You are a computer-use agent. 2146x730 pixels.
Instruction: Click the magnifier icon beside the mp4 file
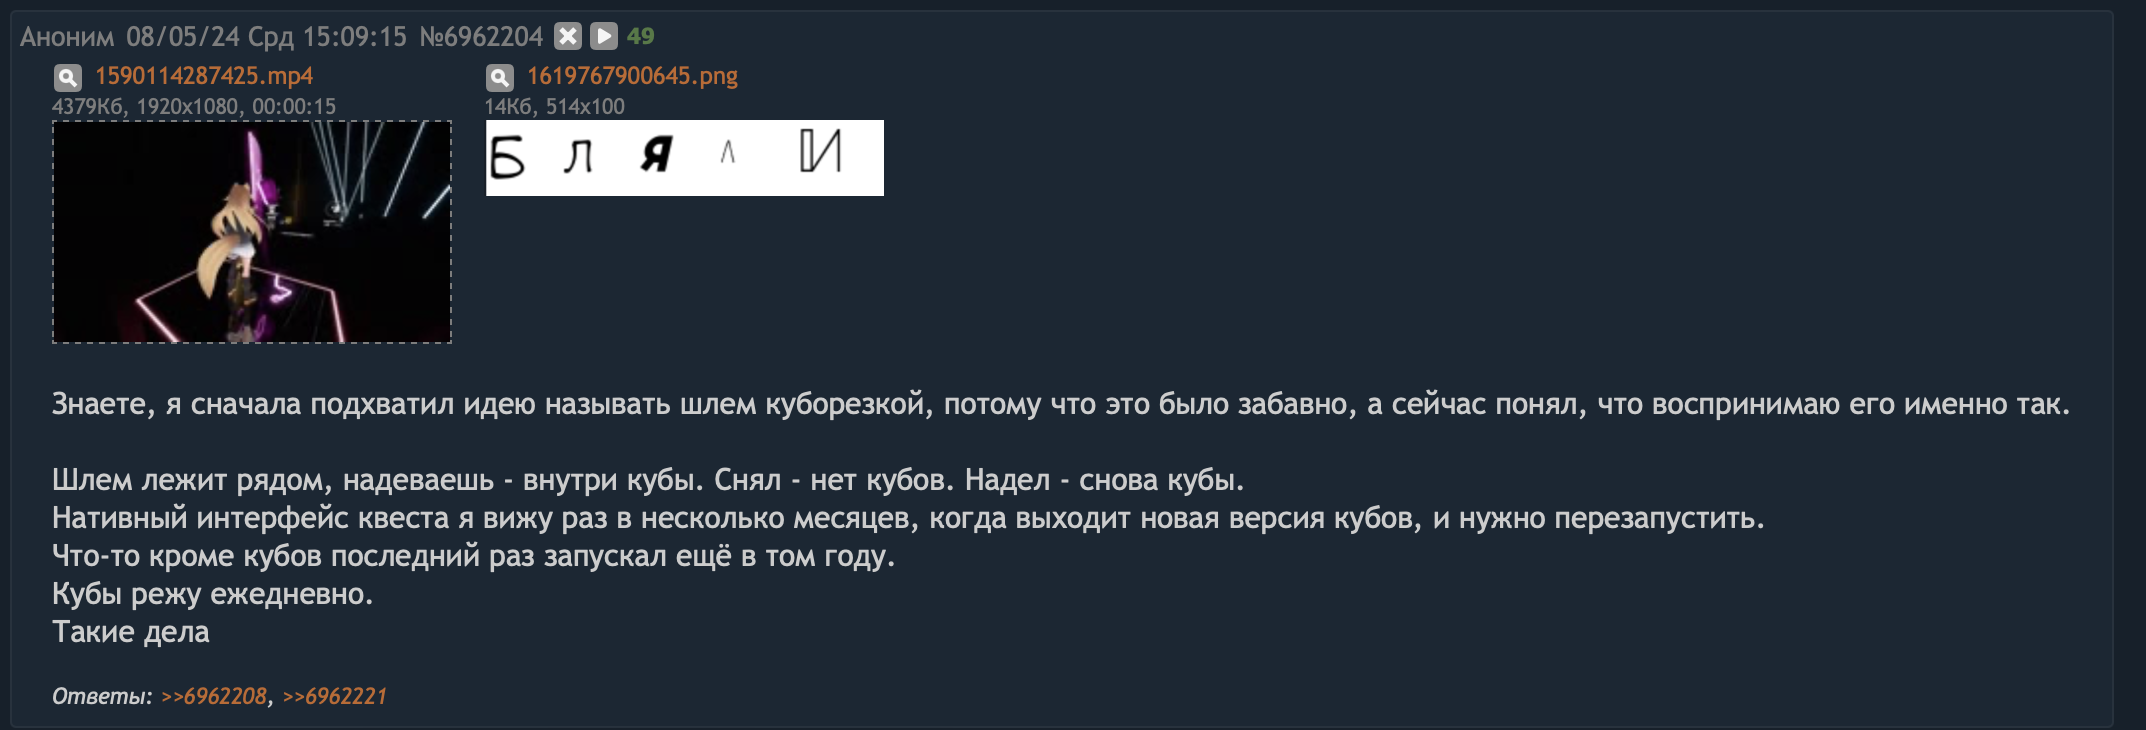click(x=67, y=77)
